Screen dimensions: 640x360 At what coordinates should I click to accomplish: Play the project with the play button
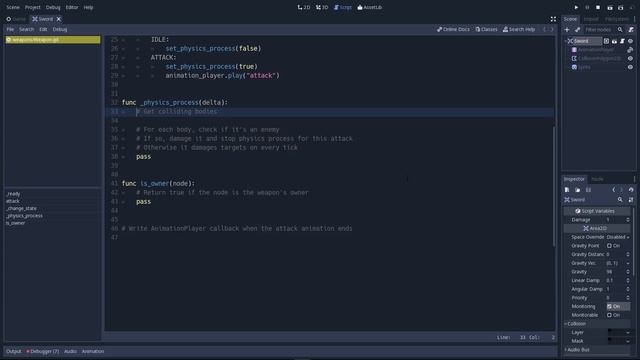(576, 7)
